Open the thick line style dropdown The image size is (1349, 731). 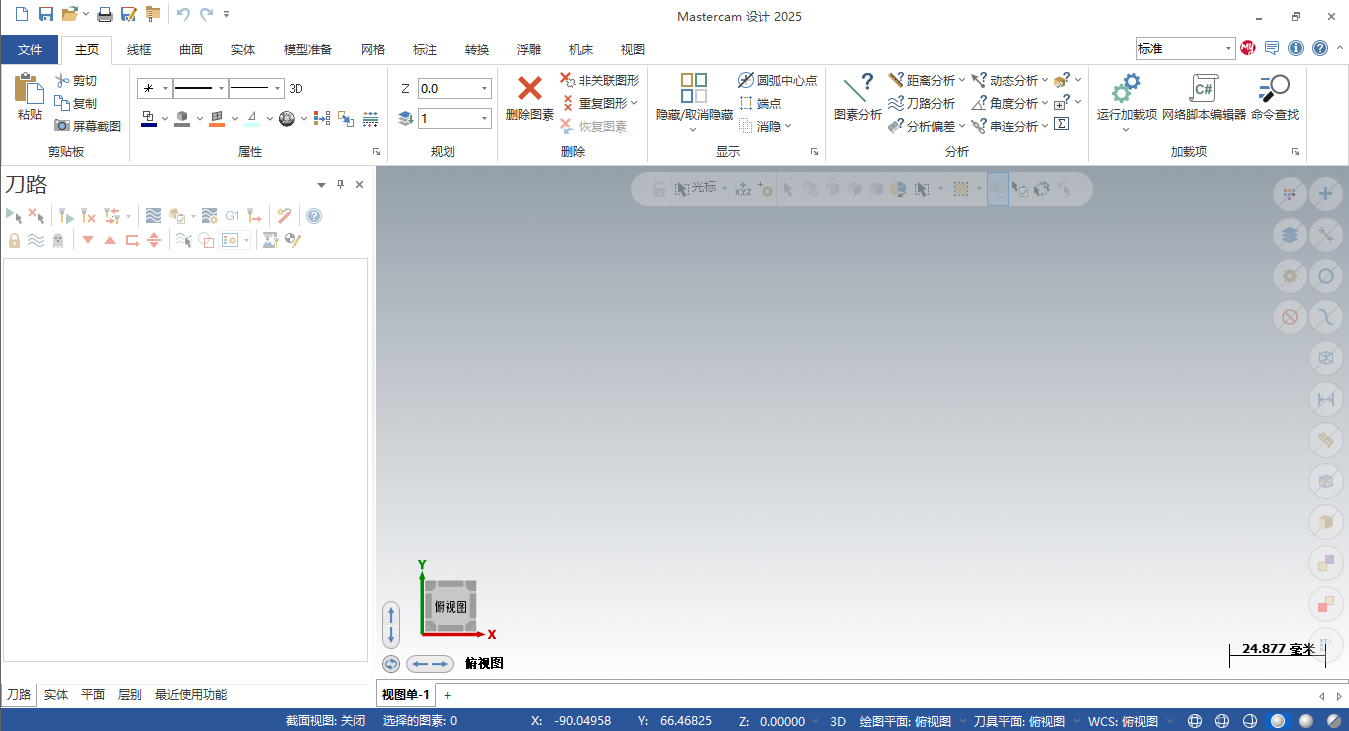(x=221, y=89)
